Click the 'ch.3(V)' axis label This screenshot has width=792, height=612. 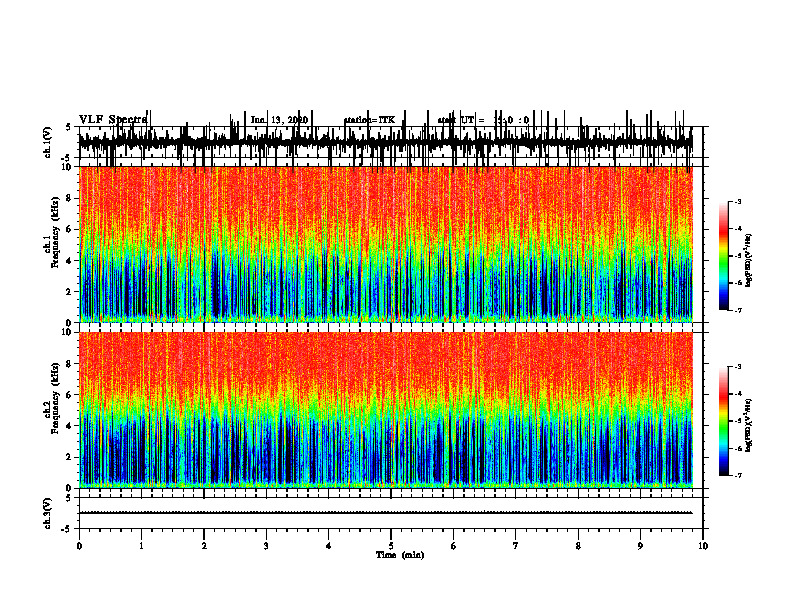[48, 513]
